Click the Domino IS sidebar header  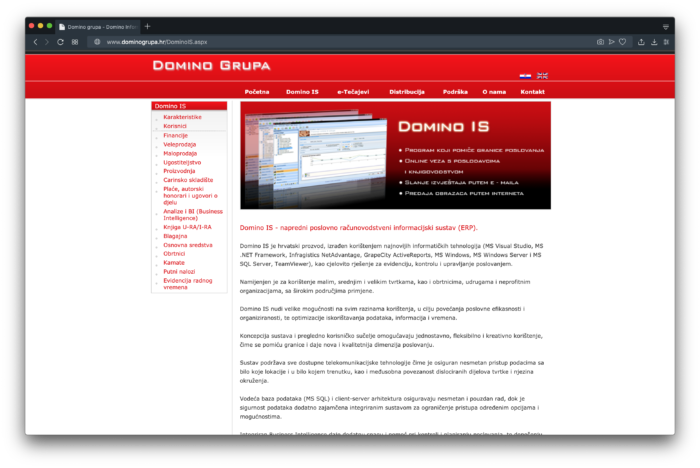point(189,106)
